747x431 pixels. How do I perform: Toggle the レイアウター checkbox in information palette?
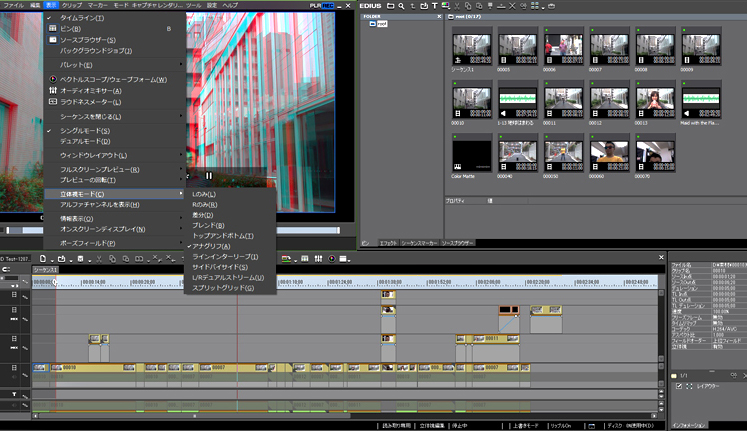679,386
